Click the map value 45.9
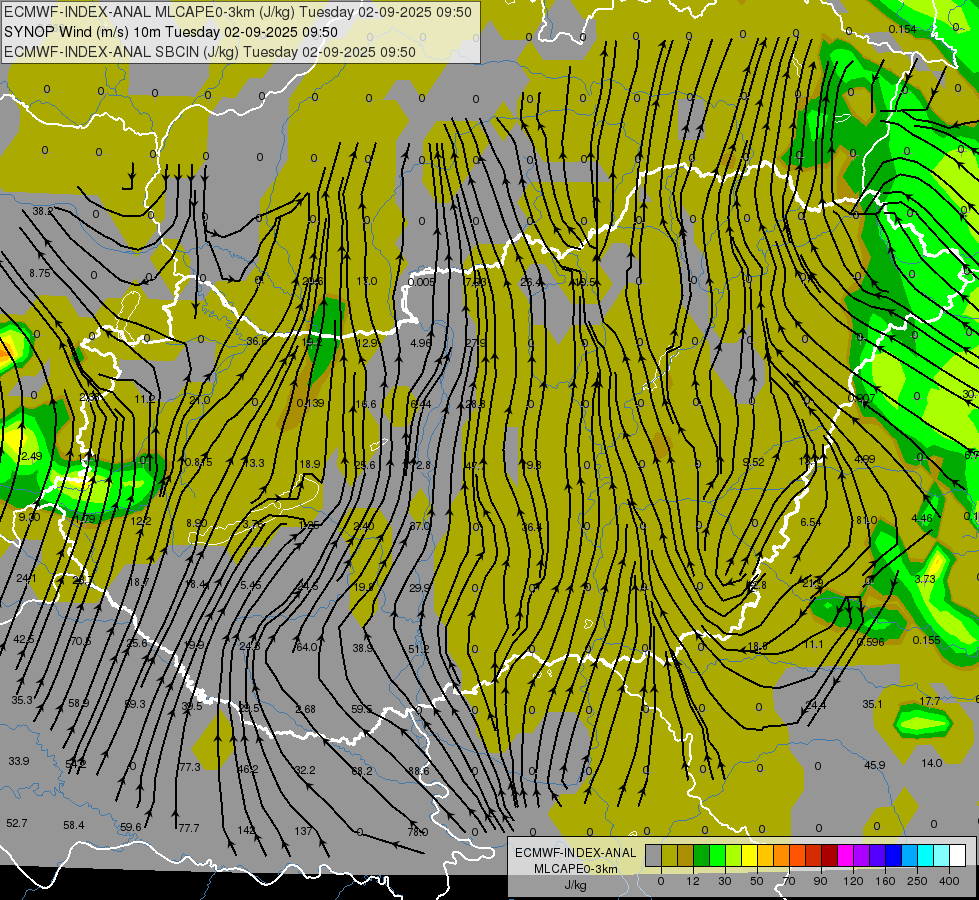 pyautogui.click(x=875, y=765)
